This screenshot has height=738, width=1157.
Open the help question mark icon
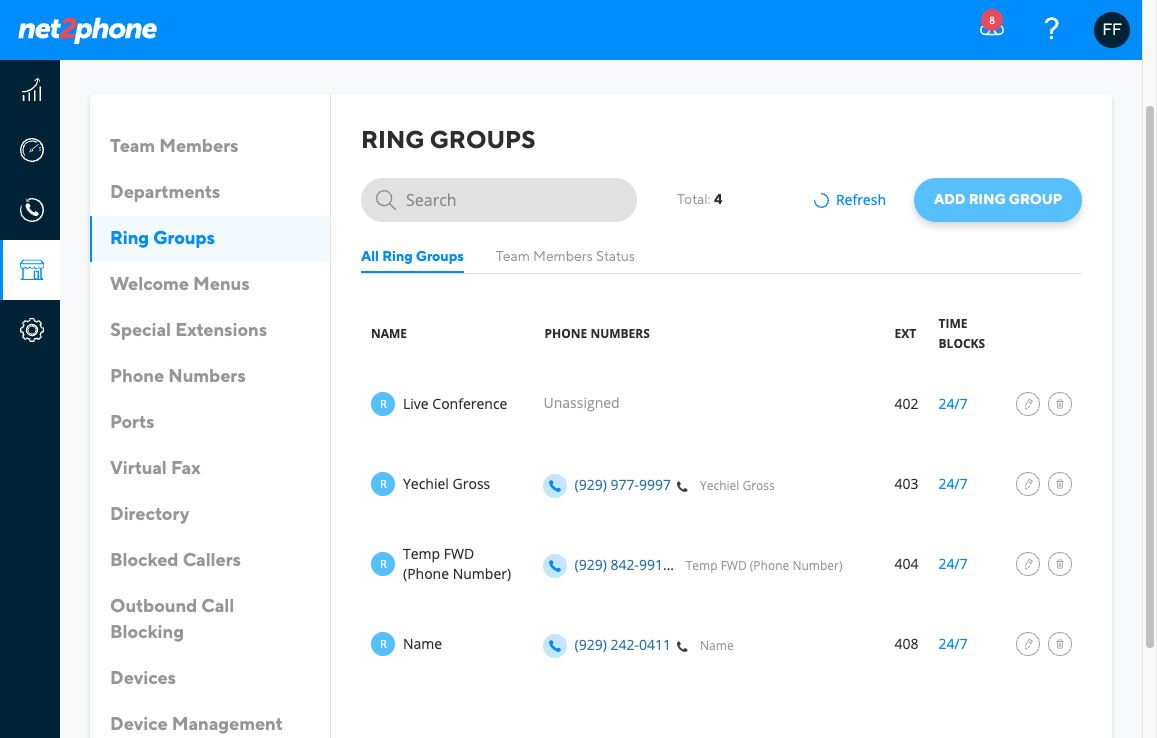point(1051,29)
